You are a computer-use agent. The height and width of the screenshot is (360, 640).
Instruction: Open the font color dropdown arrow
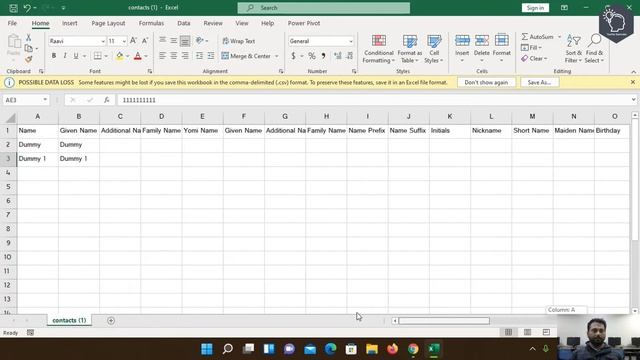(x=146, y=56)
